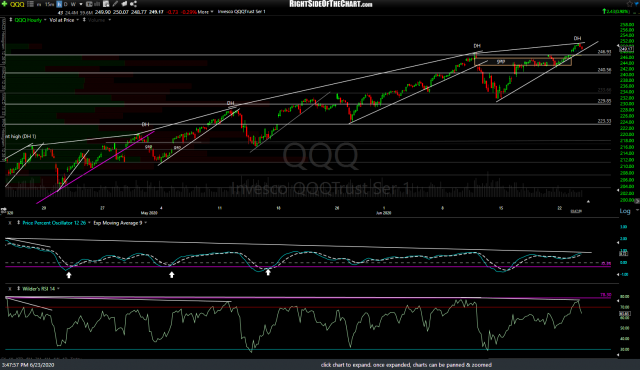Click the green plus add-symbol icon
640x370 pixels.
4,4
